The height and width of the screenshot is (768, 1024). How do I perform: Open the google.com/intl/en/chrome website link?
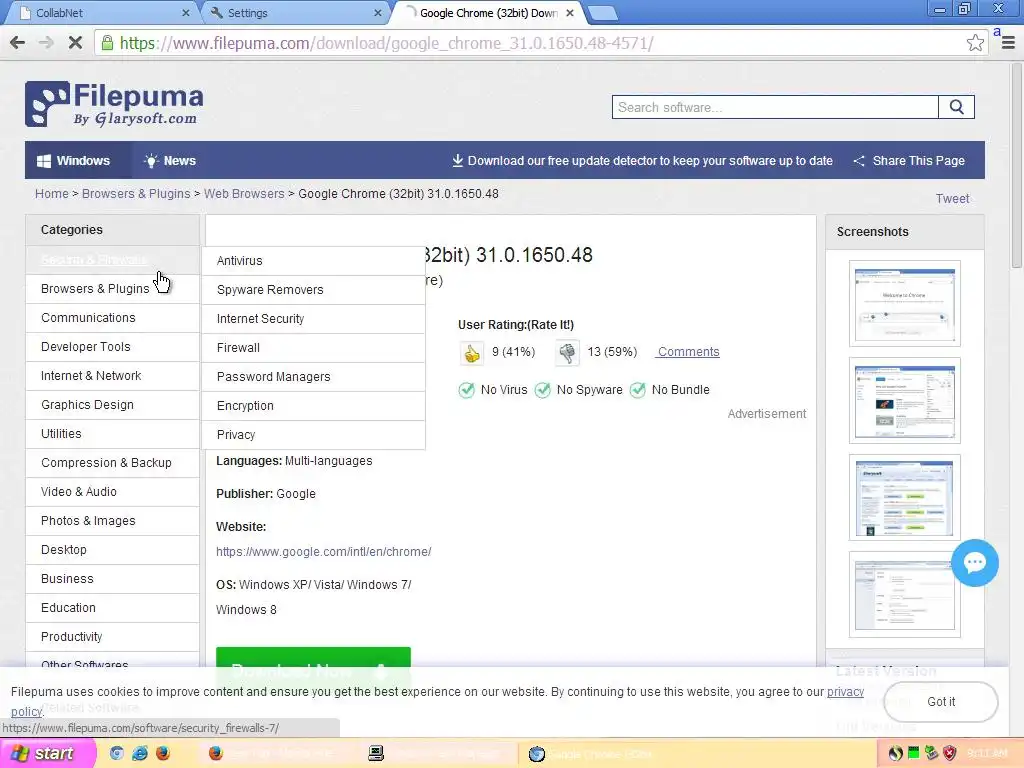coord(323,552)
